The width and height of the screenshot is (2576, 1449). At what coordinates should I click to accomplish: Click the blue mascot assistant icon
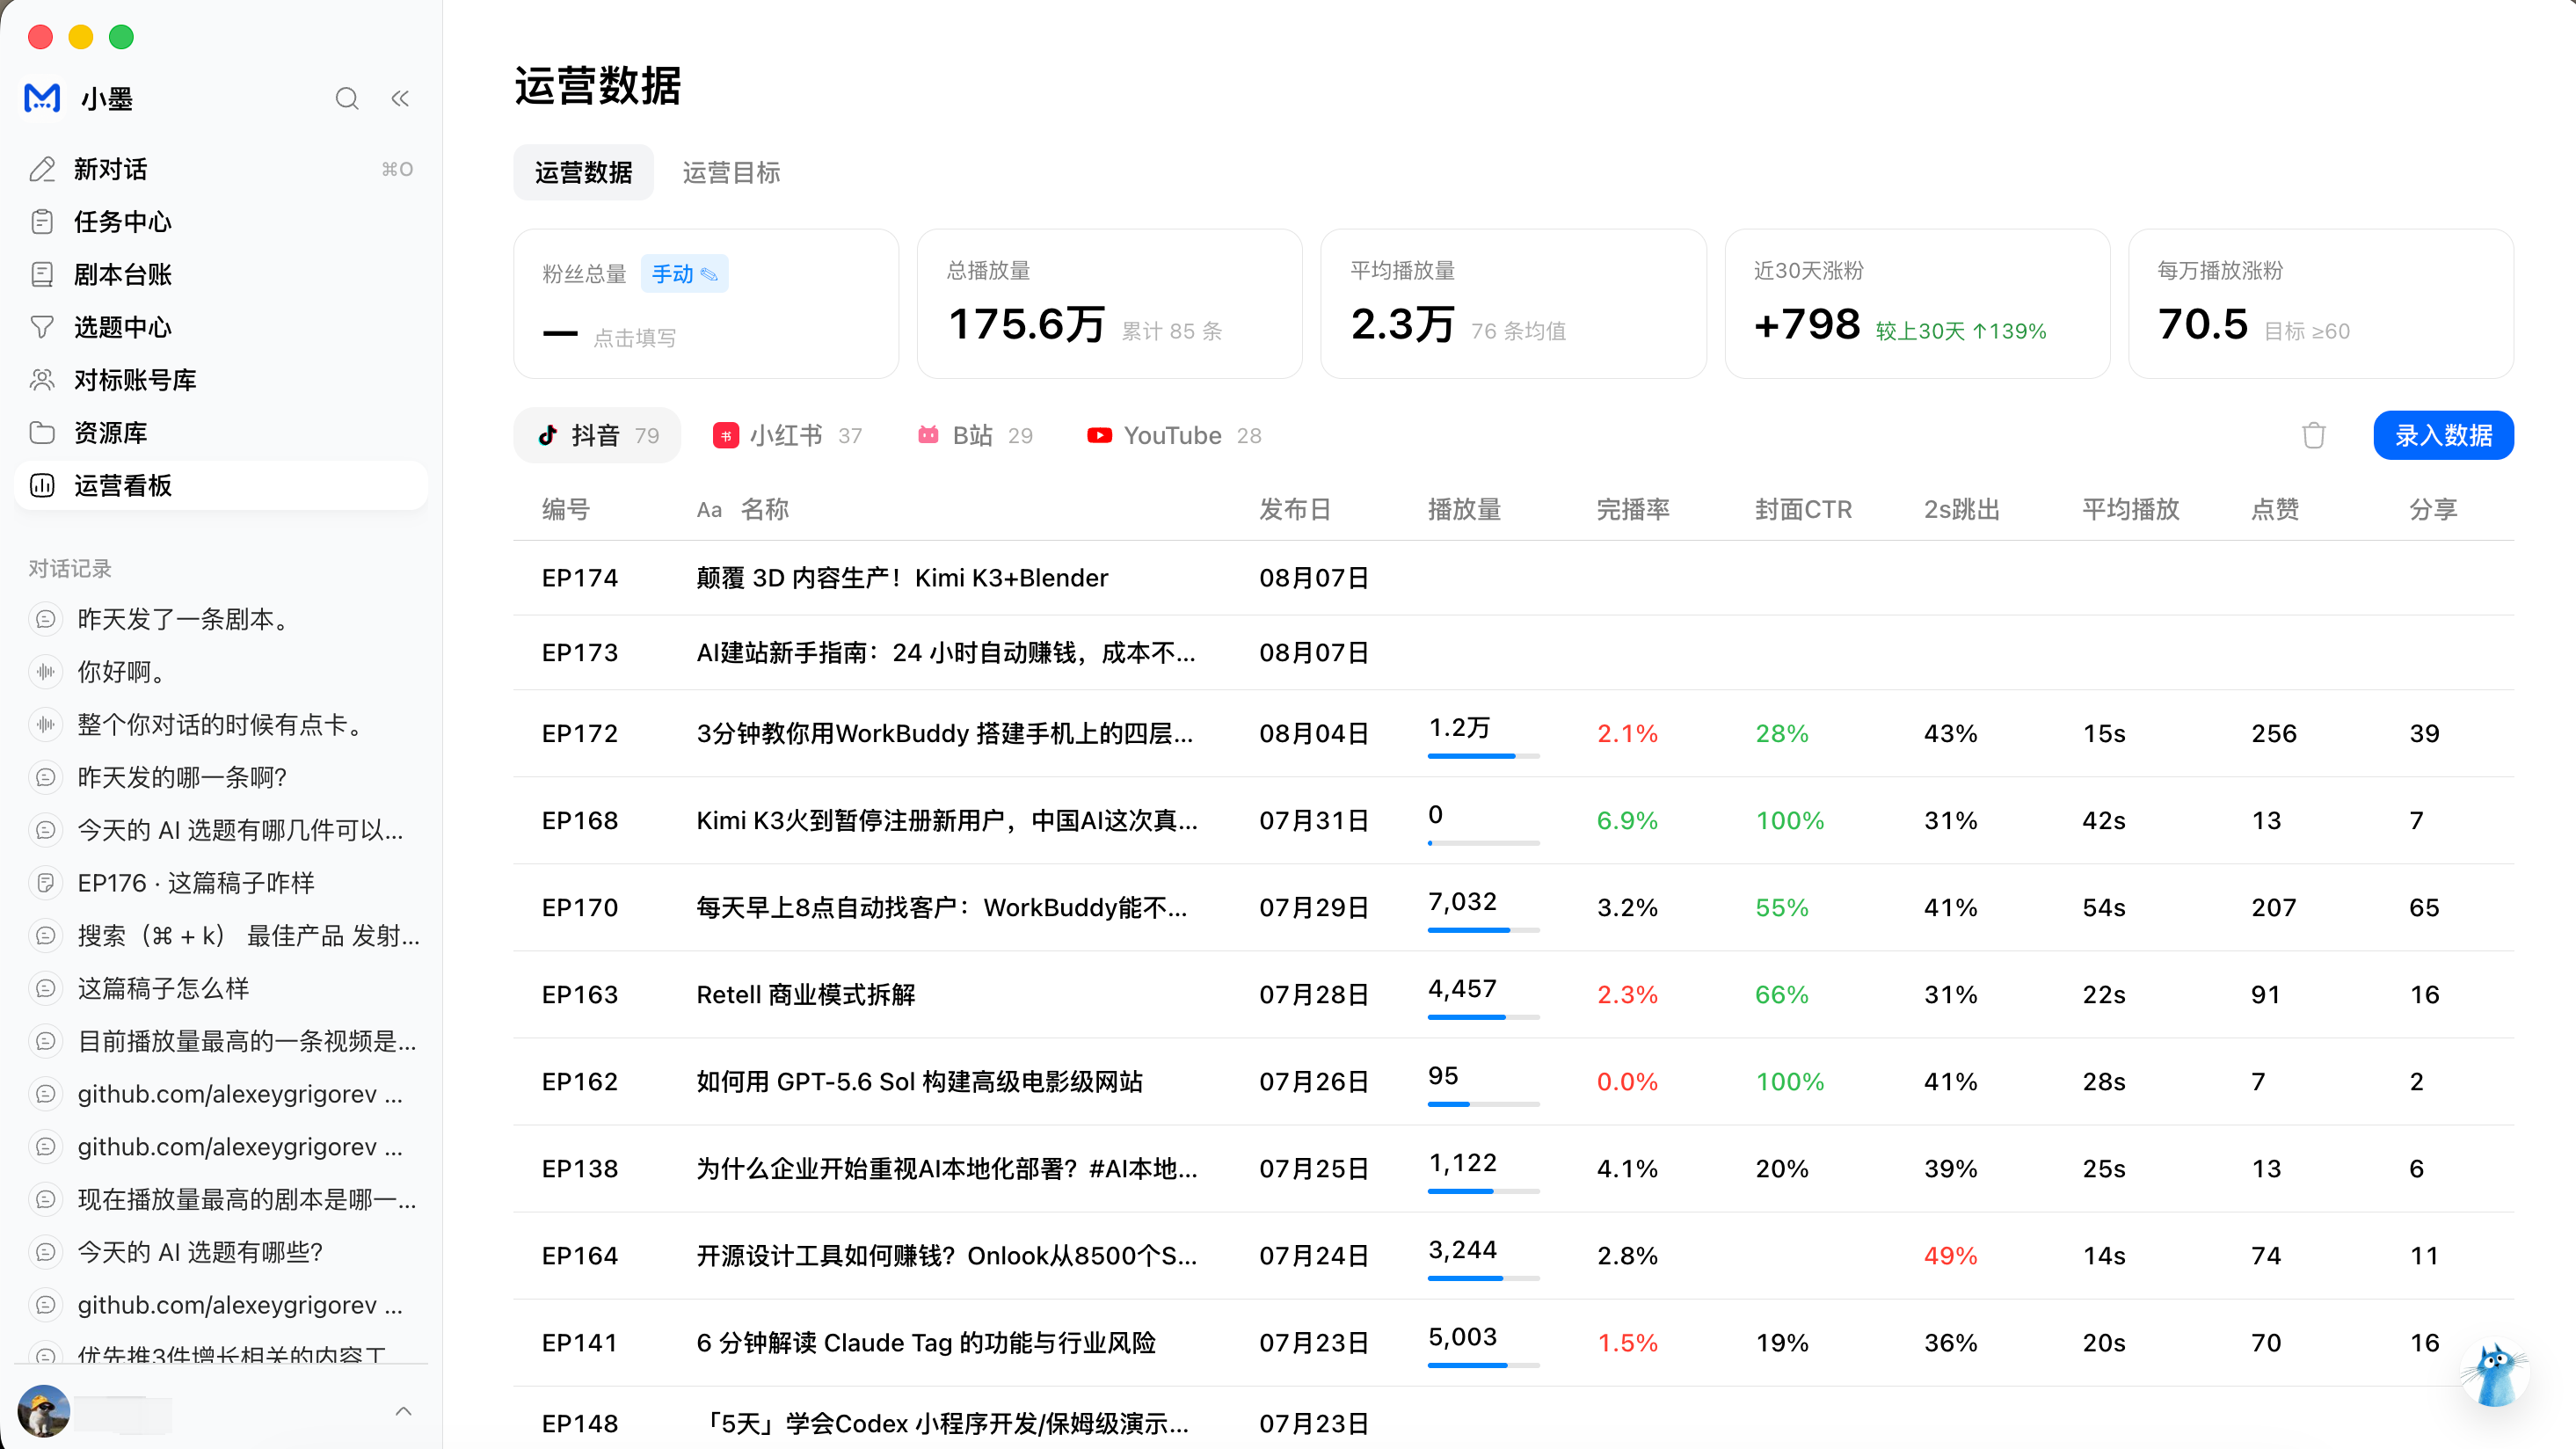(2495, 1373)
